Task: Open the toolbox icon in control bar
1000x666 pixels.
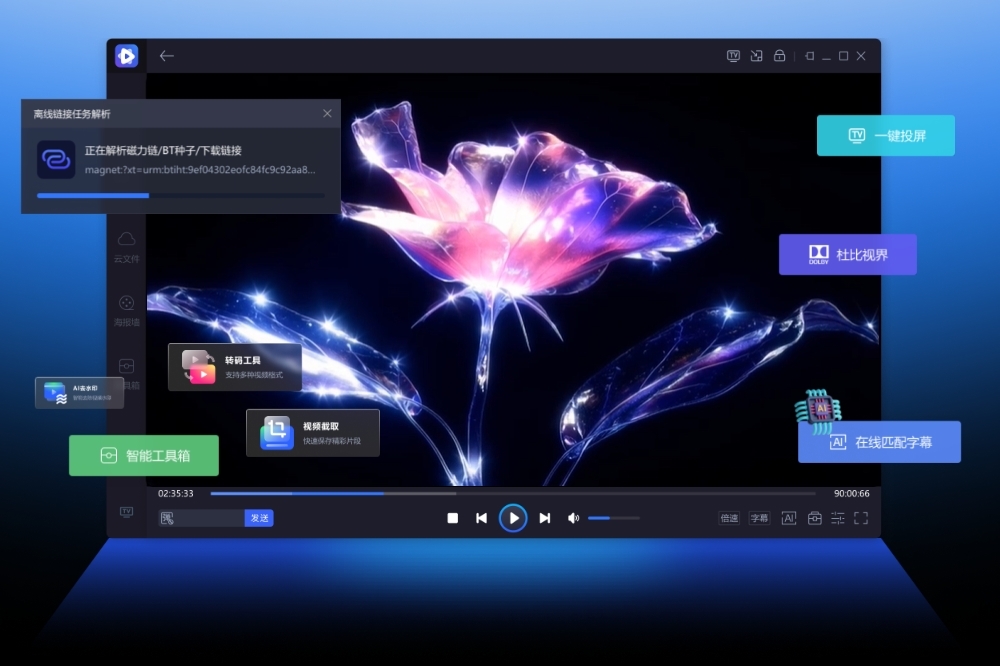Action: click(814, 518)
